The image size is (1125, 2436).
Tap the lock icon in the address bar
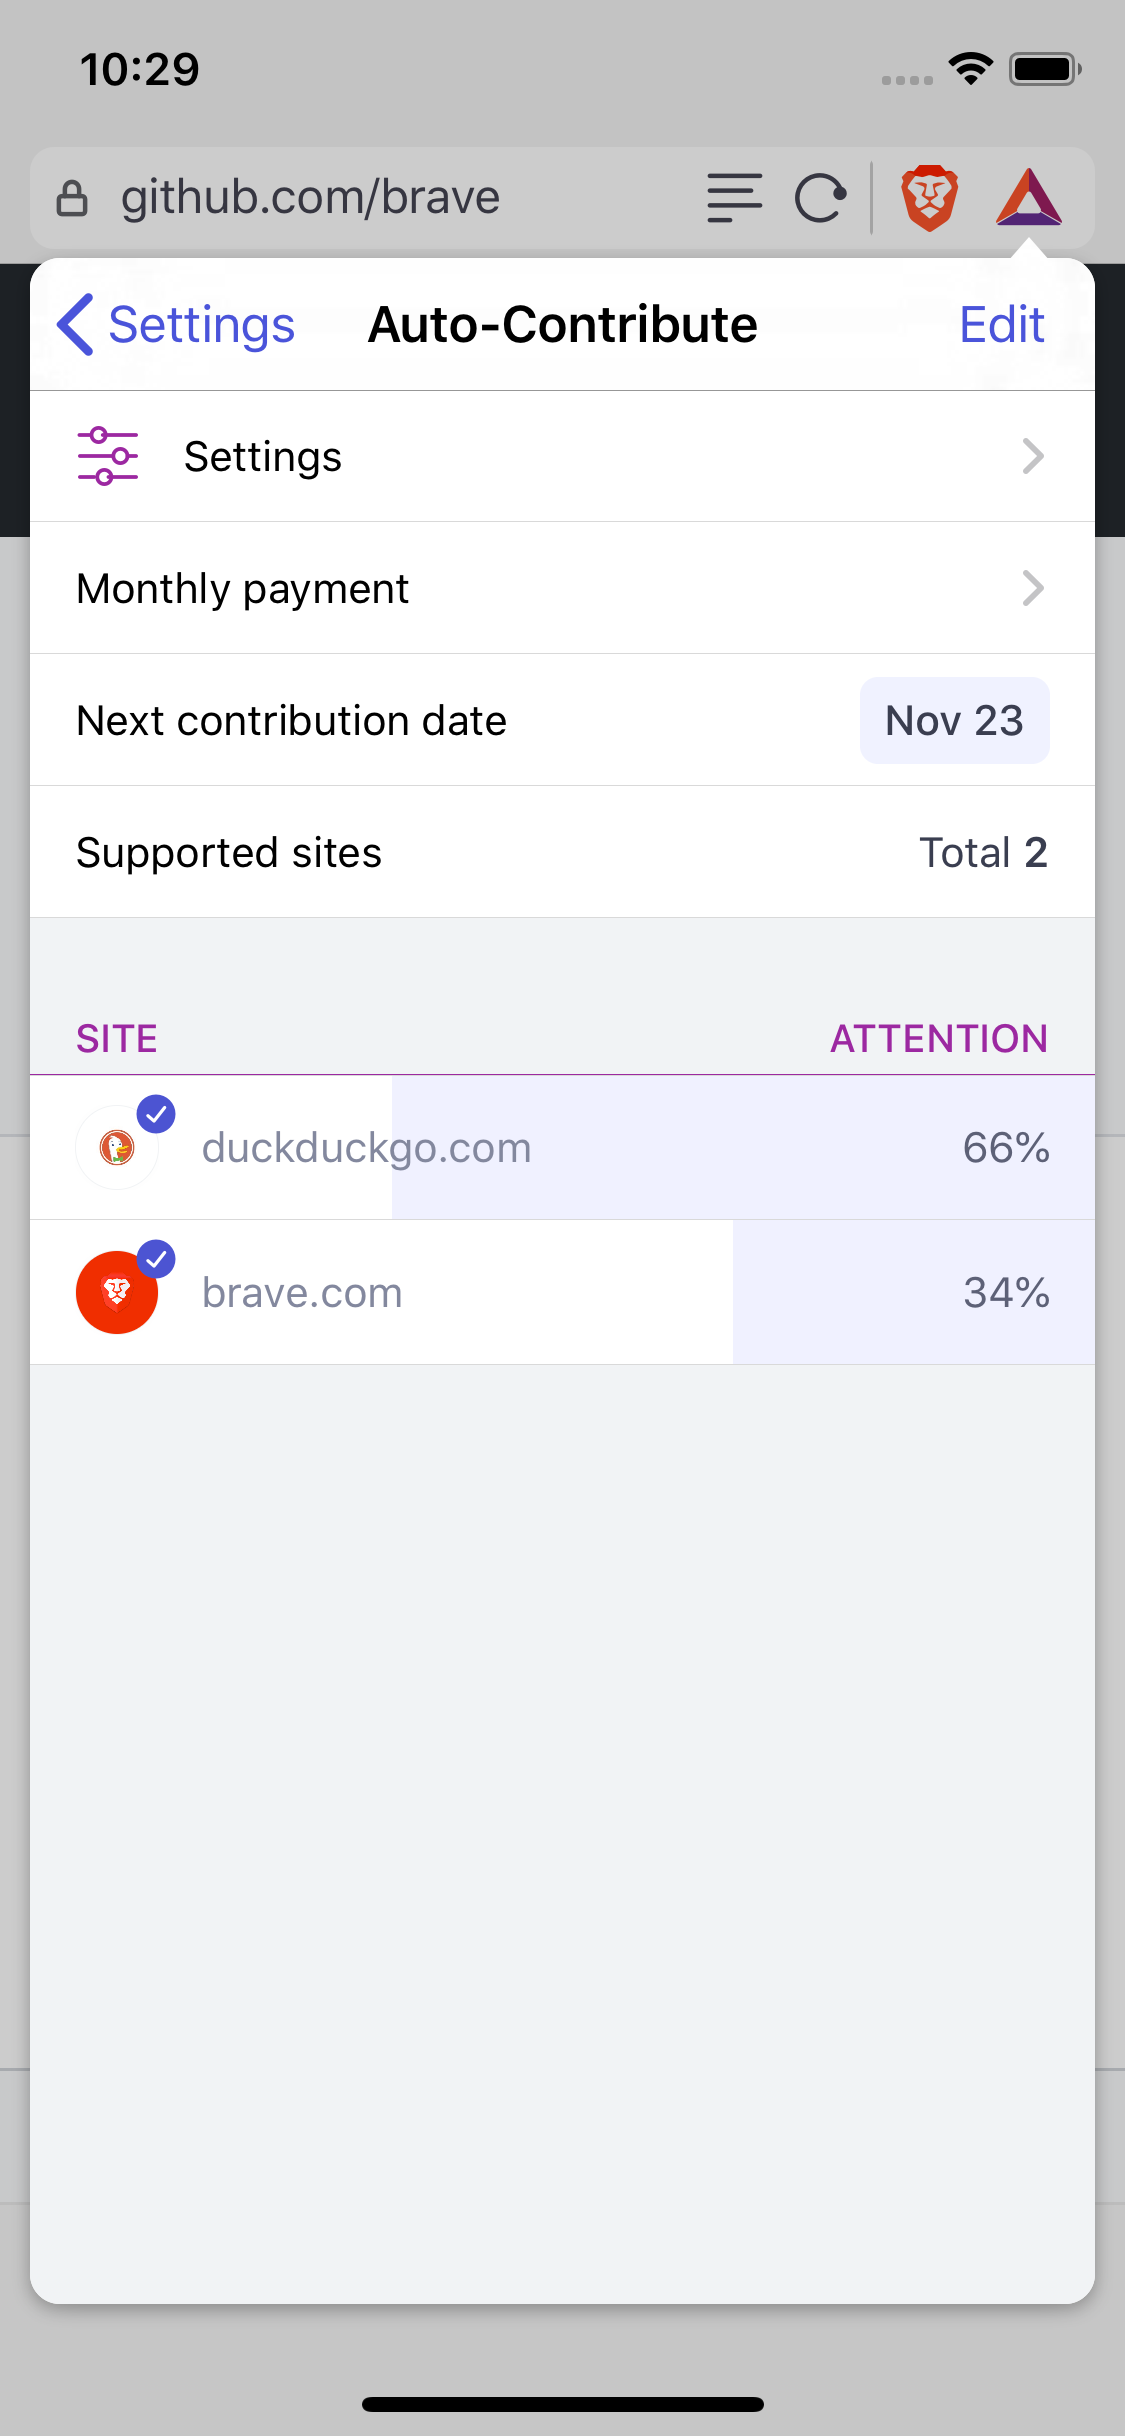[x=72, y=198]
